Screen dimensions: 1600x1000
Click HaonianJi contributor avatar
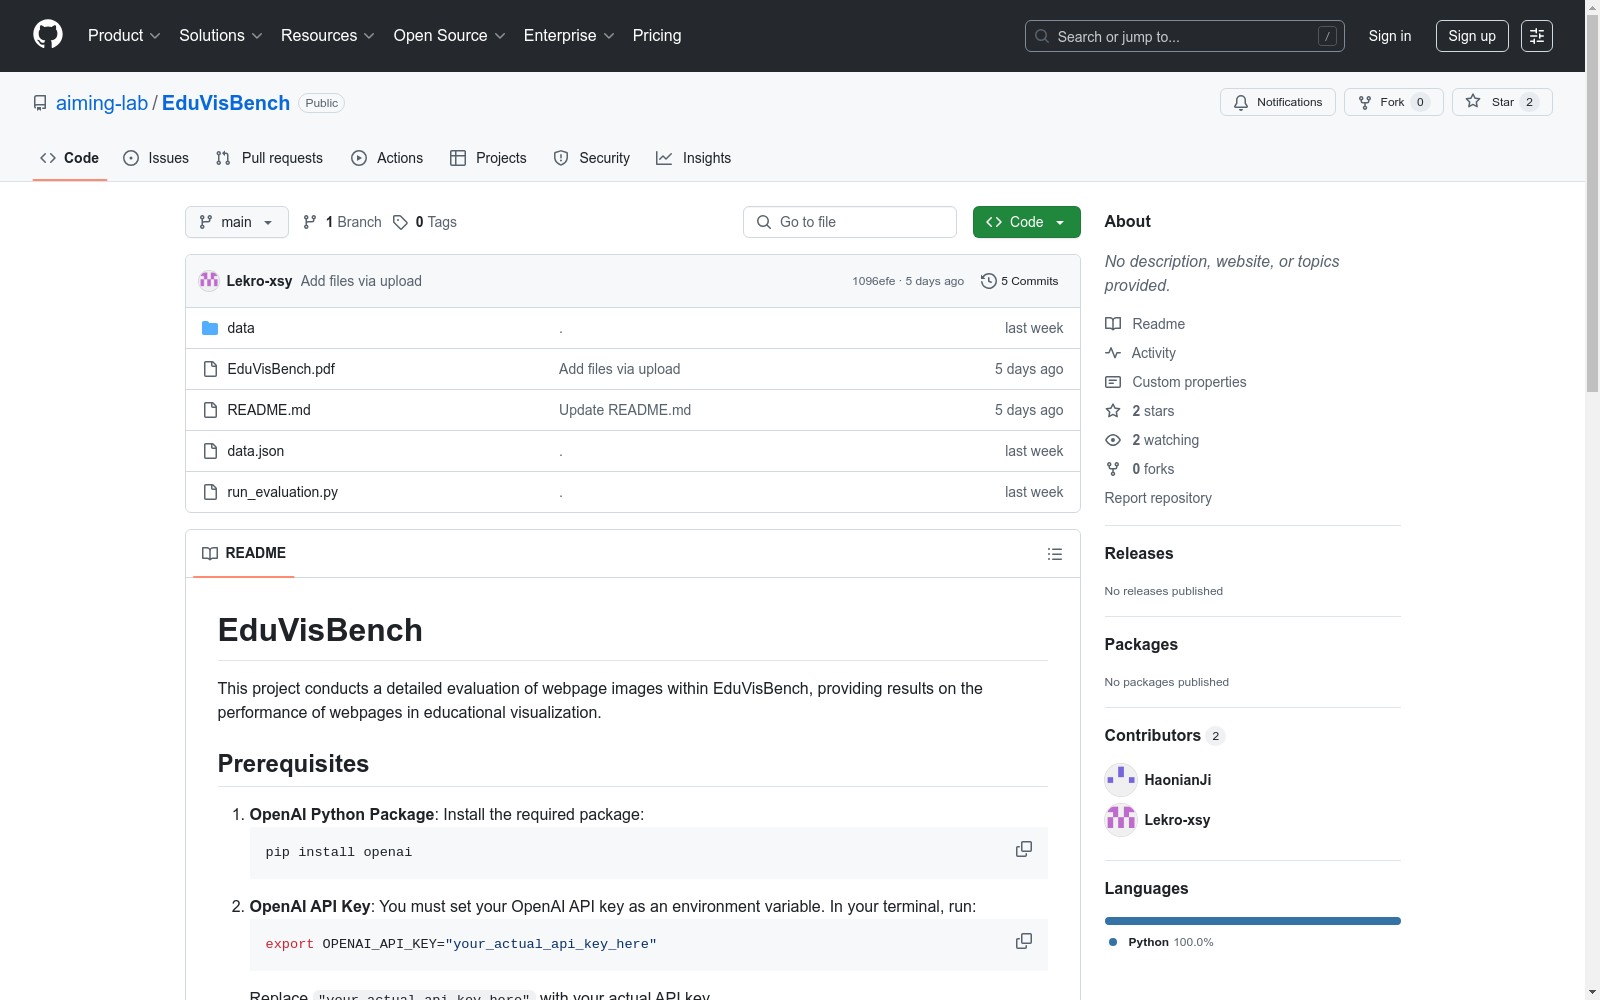click(1121, 780)
